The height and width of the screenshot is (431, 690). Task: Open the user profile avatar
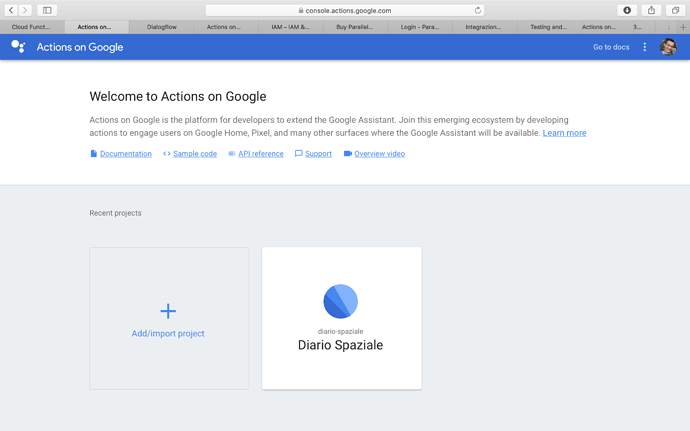pyautogui.click(x=668, y=47)
